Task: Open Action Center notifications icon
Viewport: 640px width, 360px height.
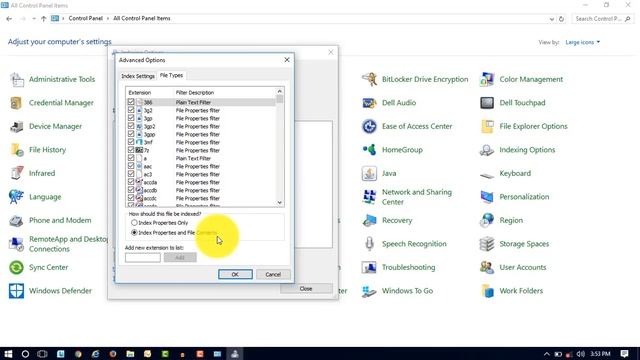Action: click(x=624, y=354)
